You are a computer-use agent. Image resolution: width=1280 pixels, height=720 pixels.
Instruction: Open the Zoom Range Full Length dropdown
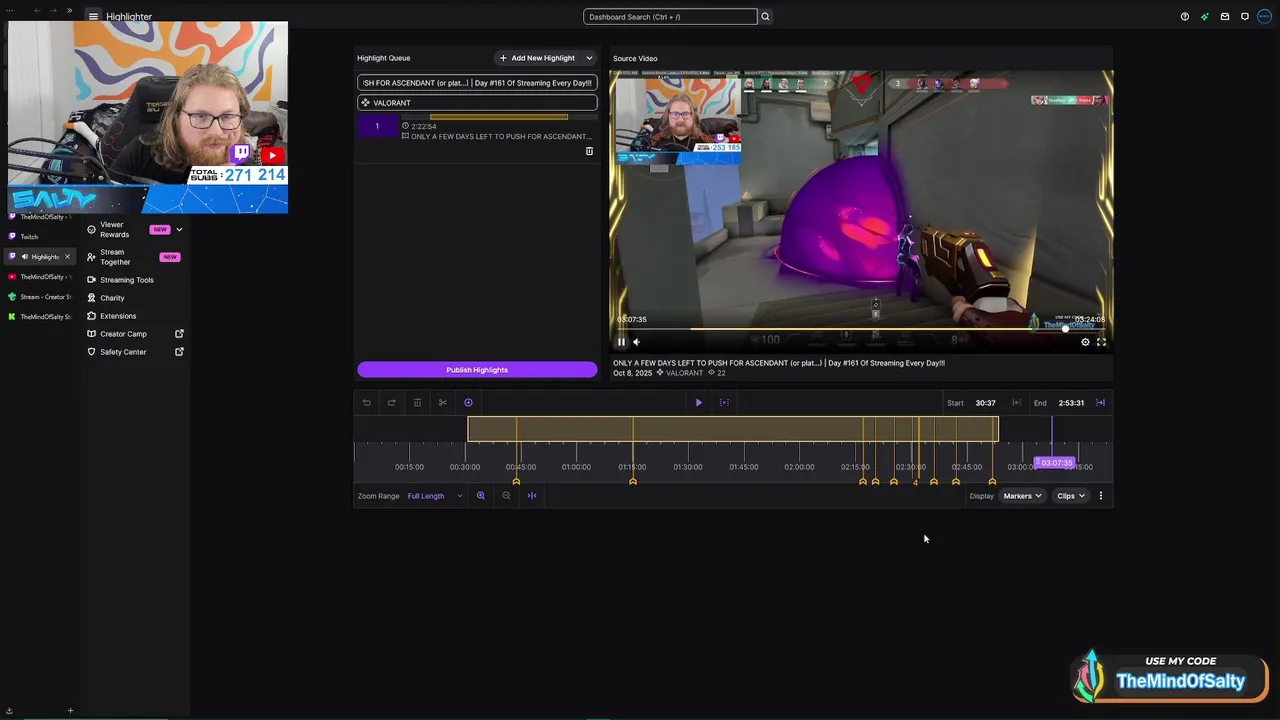click(x=435, y=496)
